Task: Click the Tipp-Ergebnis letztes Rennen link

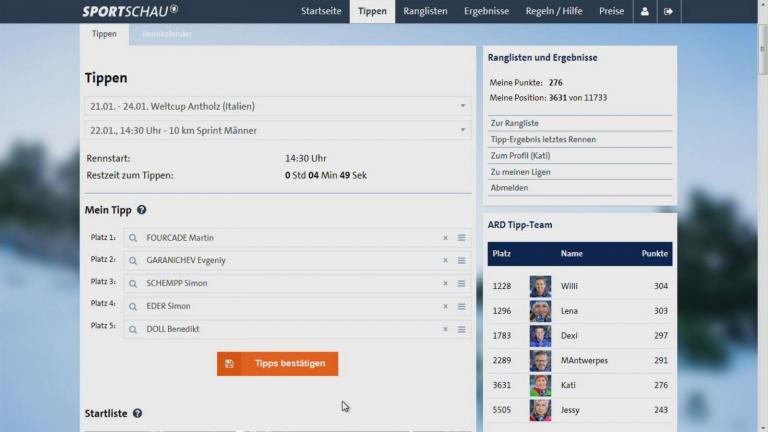Action: pyautogui.click(x=543, y=139)
